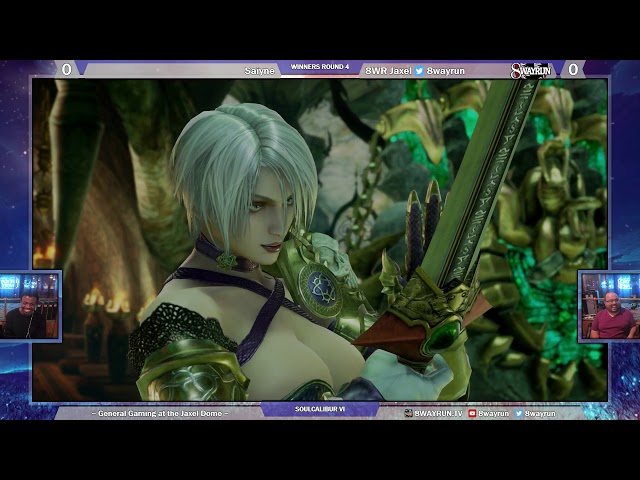Screen dimensions: 640x480
Task: Select the player name Saiyne
Action: 260,71
